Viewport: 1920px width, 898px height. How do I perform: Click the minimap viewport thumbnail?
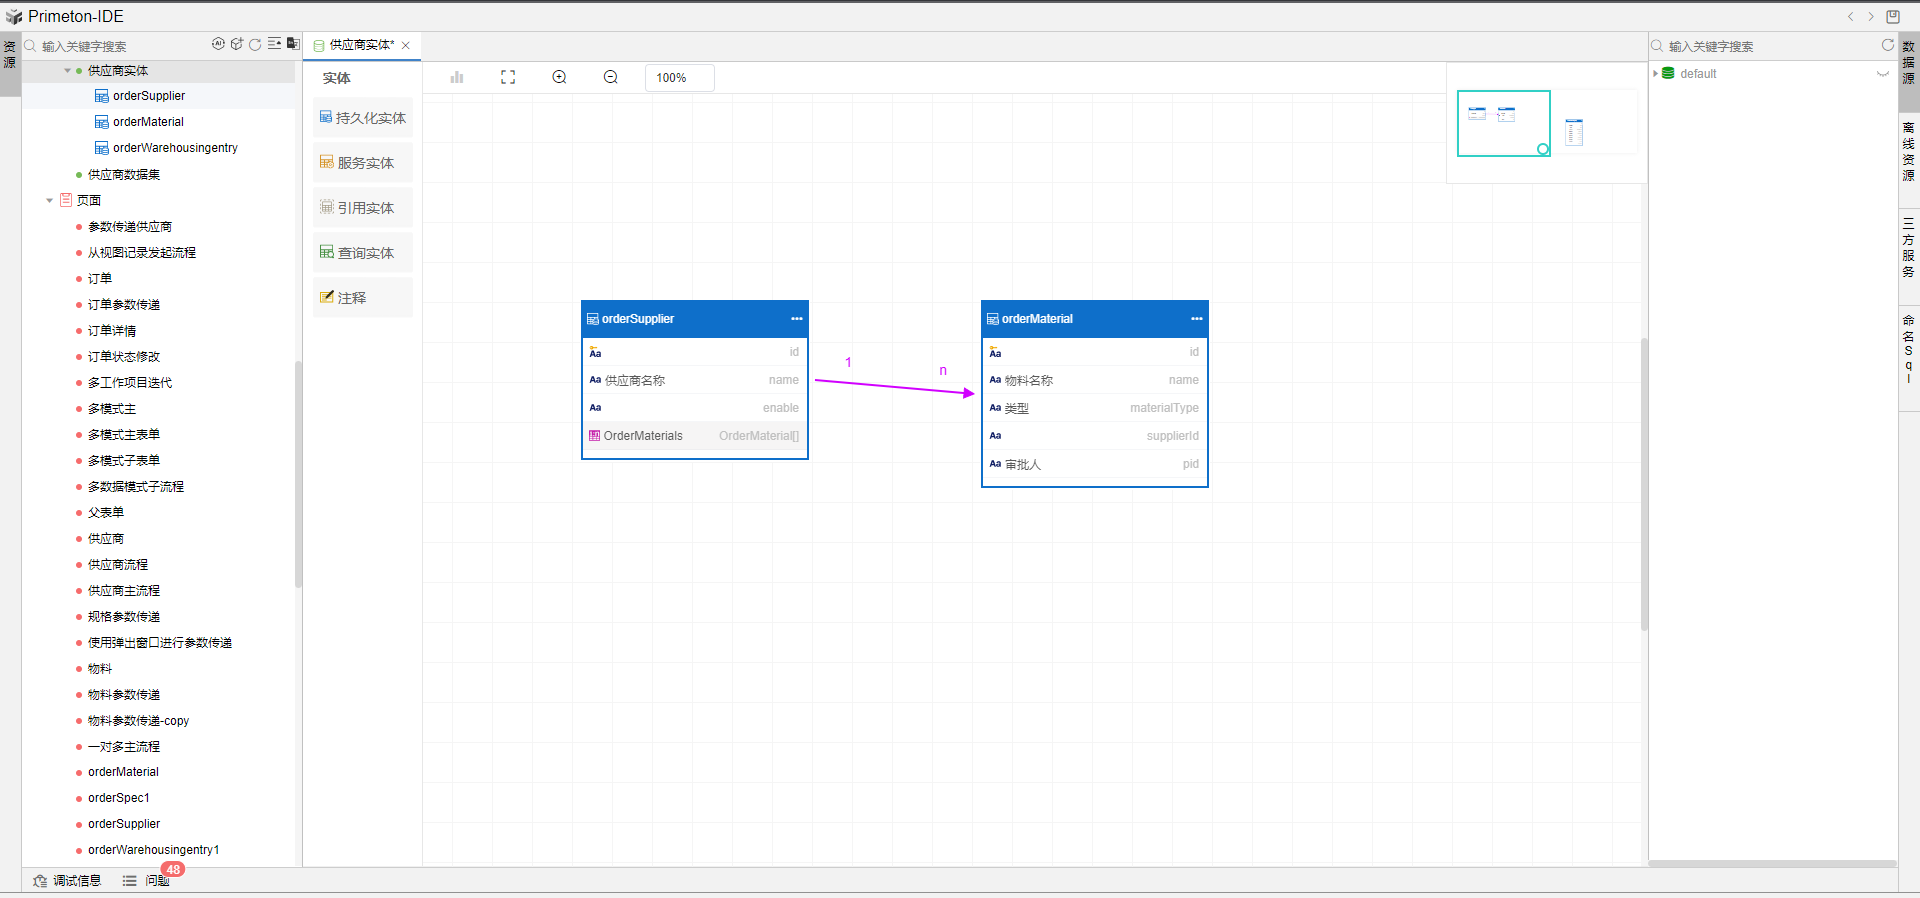(1503, 123)
